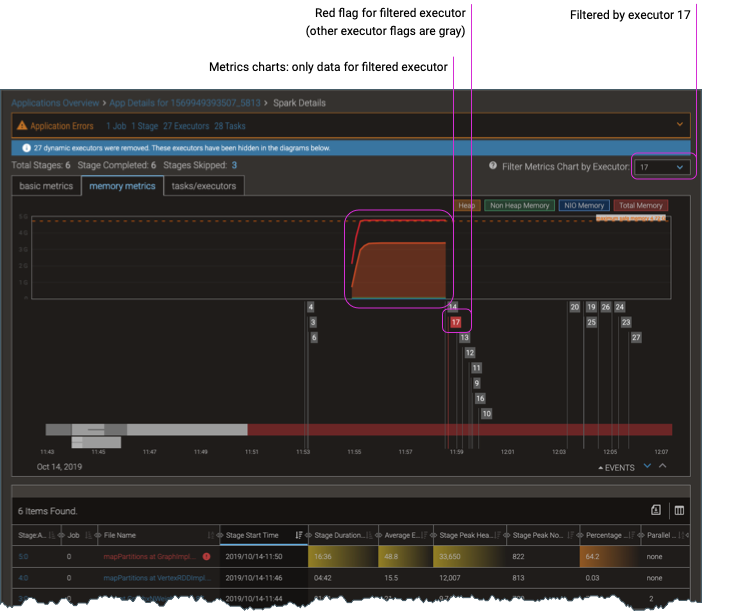
Task: Click executor flag 25 on timeline
Action: pyautogui.click(x=591, y=322)
